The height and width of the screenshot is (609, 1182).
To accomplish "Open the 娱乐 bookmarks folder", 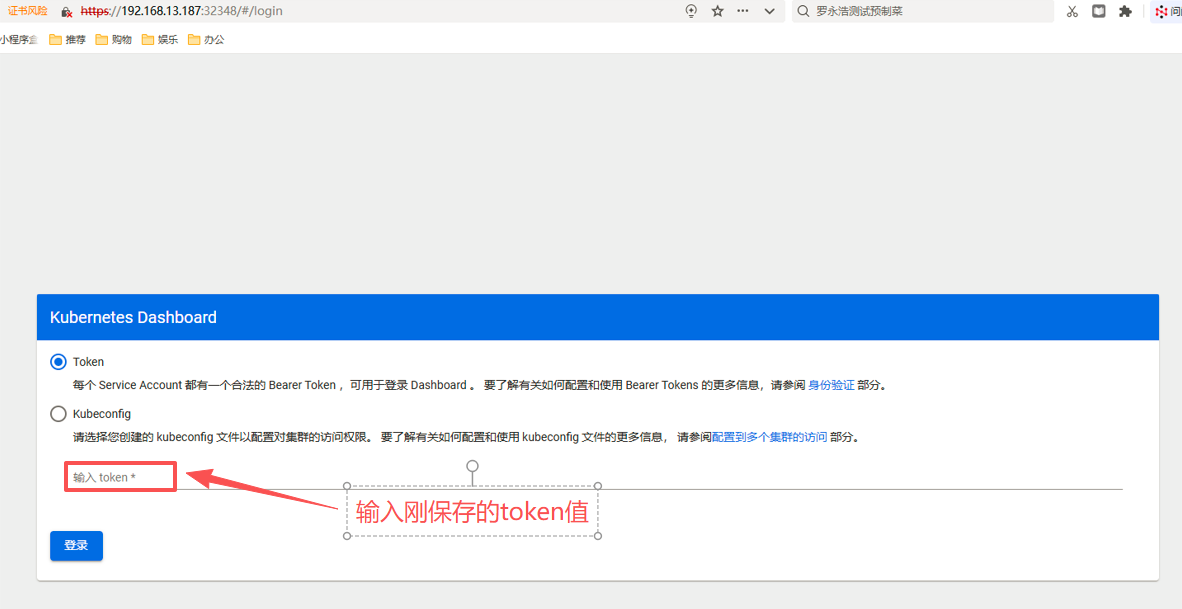I will 160,39.
